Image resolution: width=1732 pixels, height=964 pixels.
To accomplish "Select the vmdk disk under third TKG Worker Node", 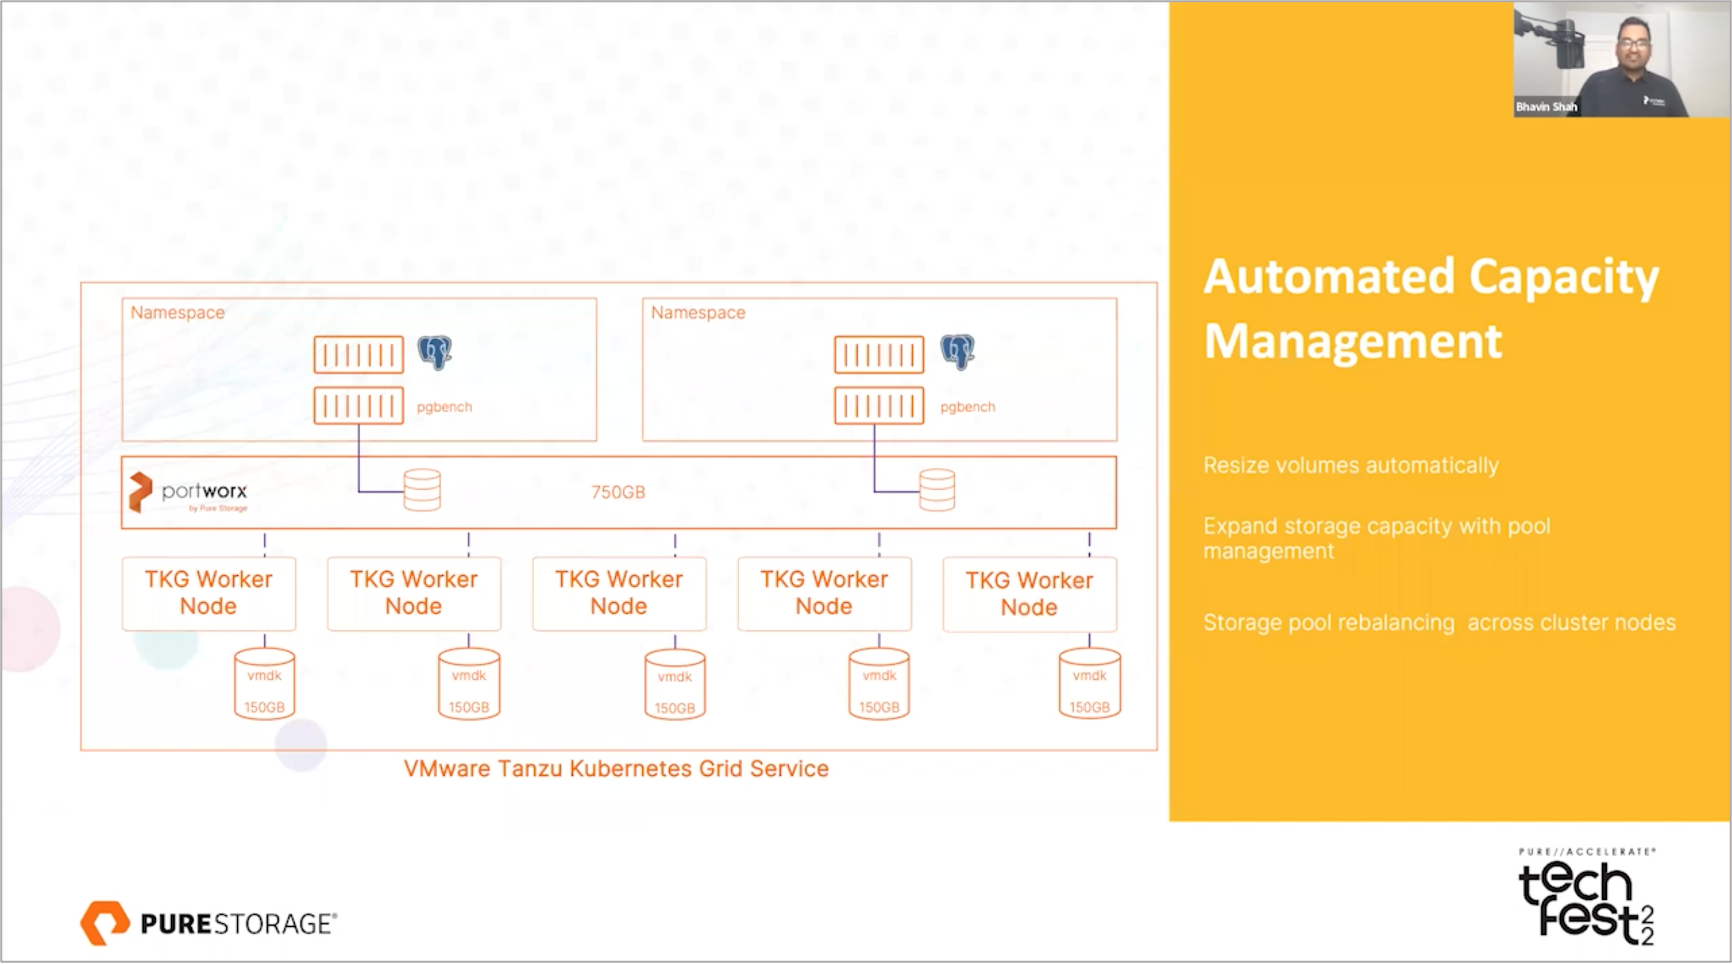I will tap(675, 684).
